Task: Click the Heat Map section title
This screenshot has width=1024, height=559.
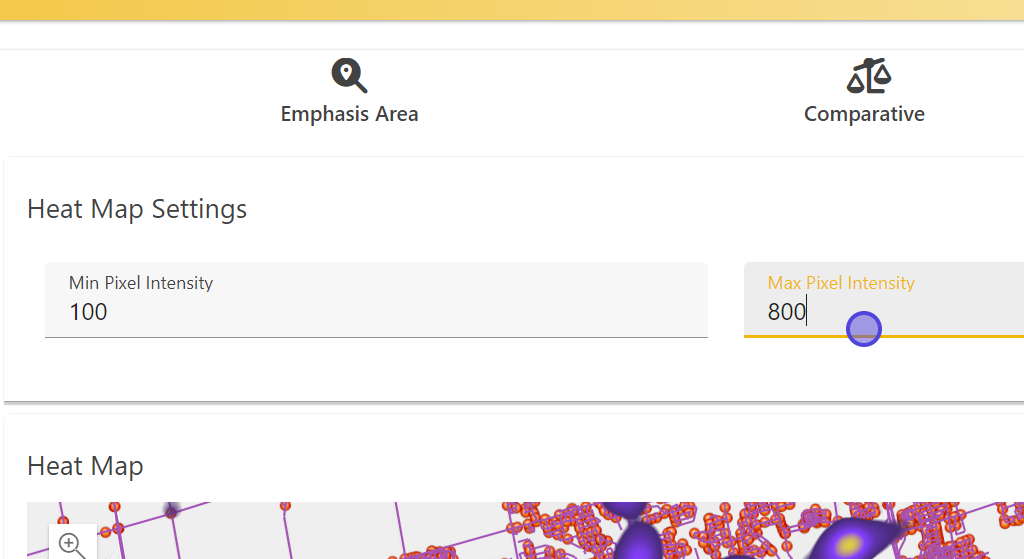Action: point(85,466)
